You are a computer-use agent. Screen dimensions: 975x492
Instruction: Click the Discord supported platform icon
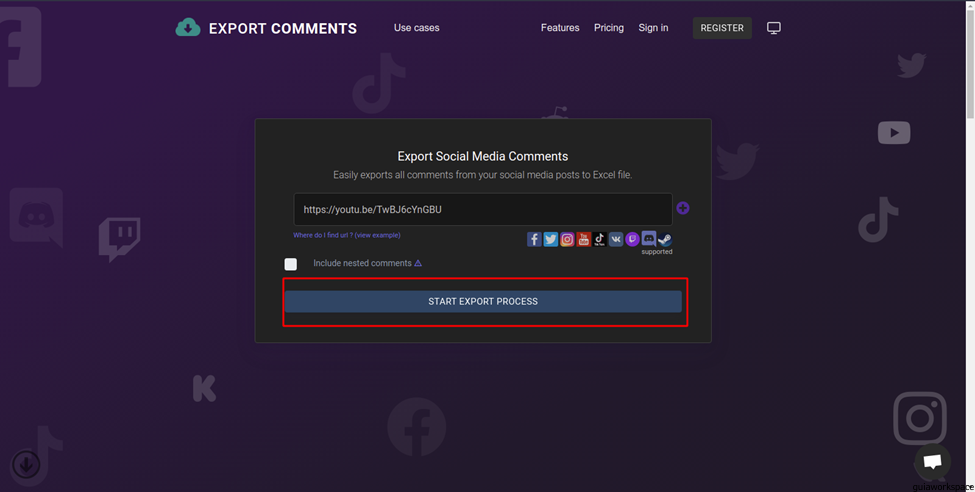[649, 238]
